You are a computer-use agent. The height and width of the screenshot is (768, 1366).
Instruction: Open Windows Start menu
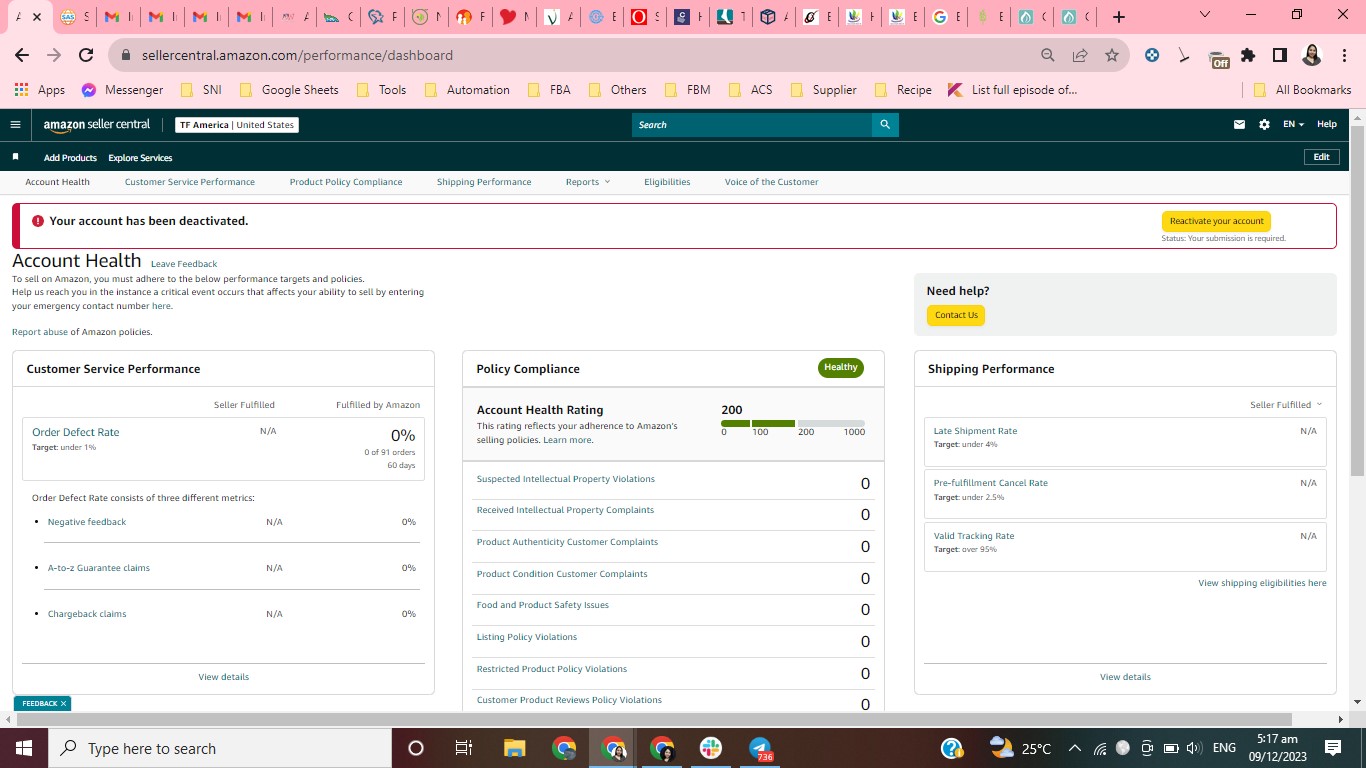pyautogui.click(x=24, y=748)
